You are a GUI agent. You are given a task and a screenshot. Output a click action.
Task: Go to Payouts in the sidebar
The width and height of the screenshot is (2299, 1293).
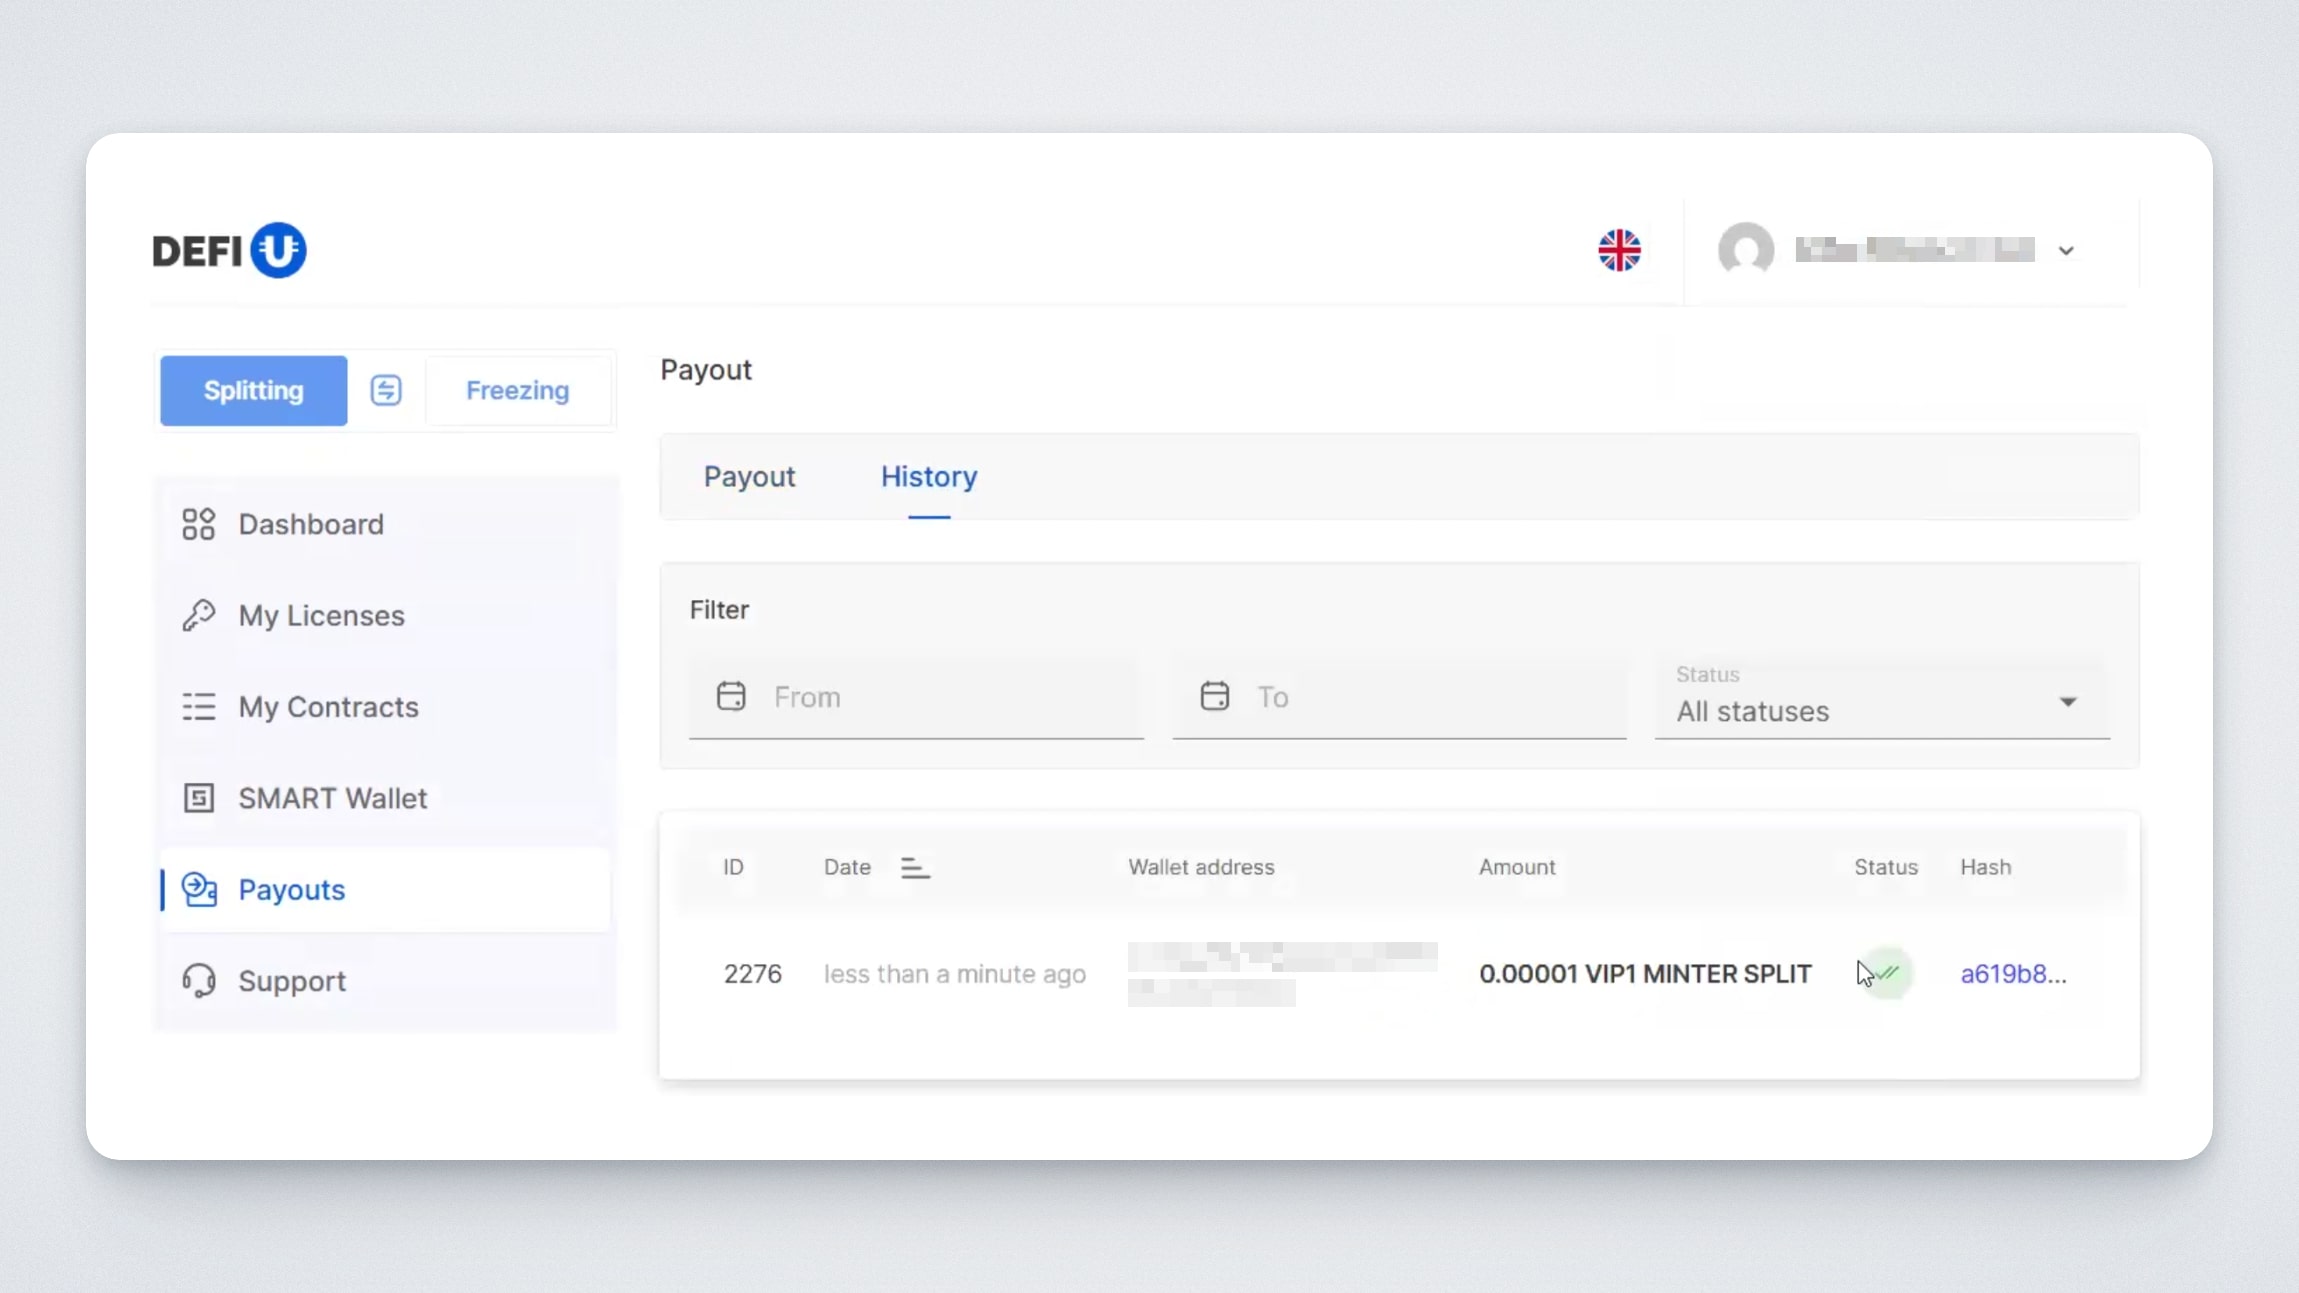tap(291, 890)
